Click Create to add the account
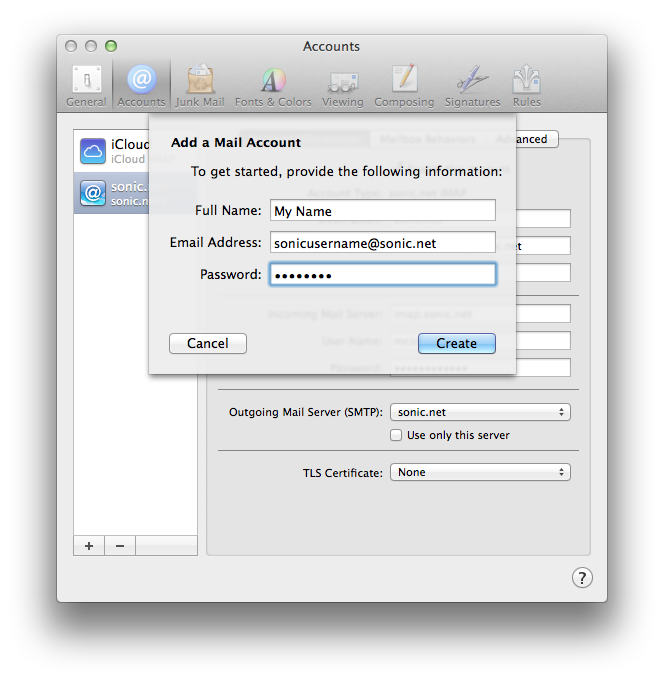Viewport: 664px width, 681px height. pyautogui.click(x=456, y=343)
